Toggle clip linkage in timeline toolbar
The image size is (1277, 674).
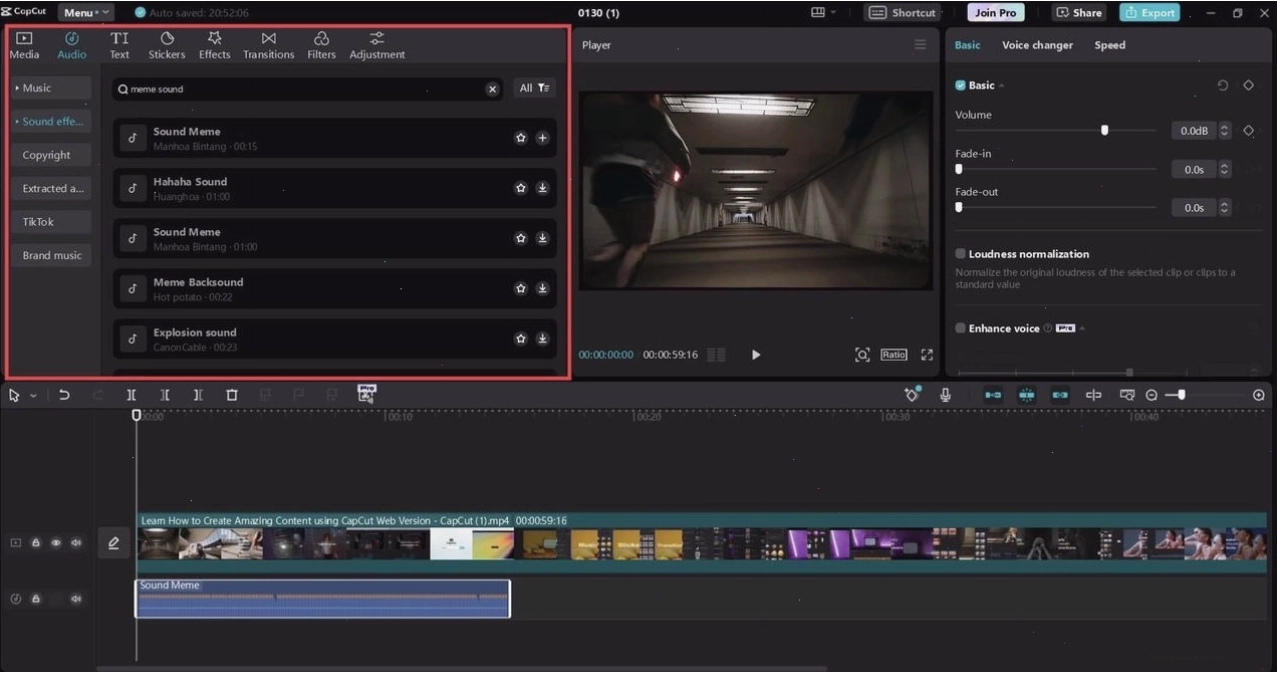1060,395
